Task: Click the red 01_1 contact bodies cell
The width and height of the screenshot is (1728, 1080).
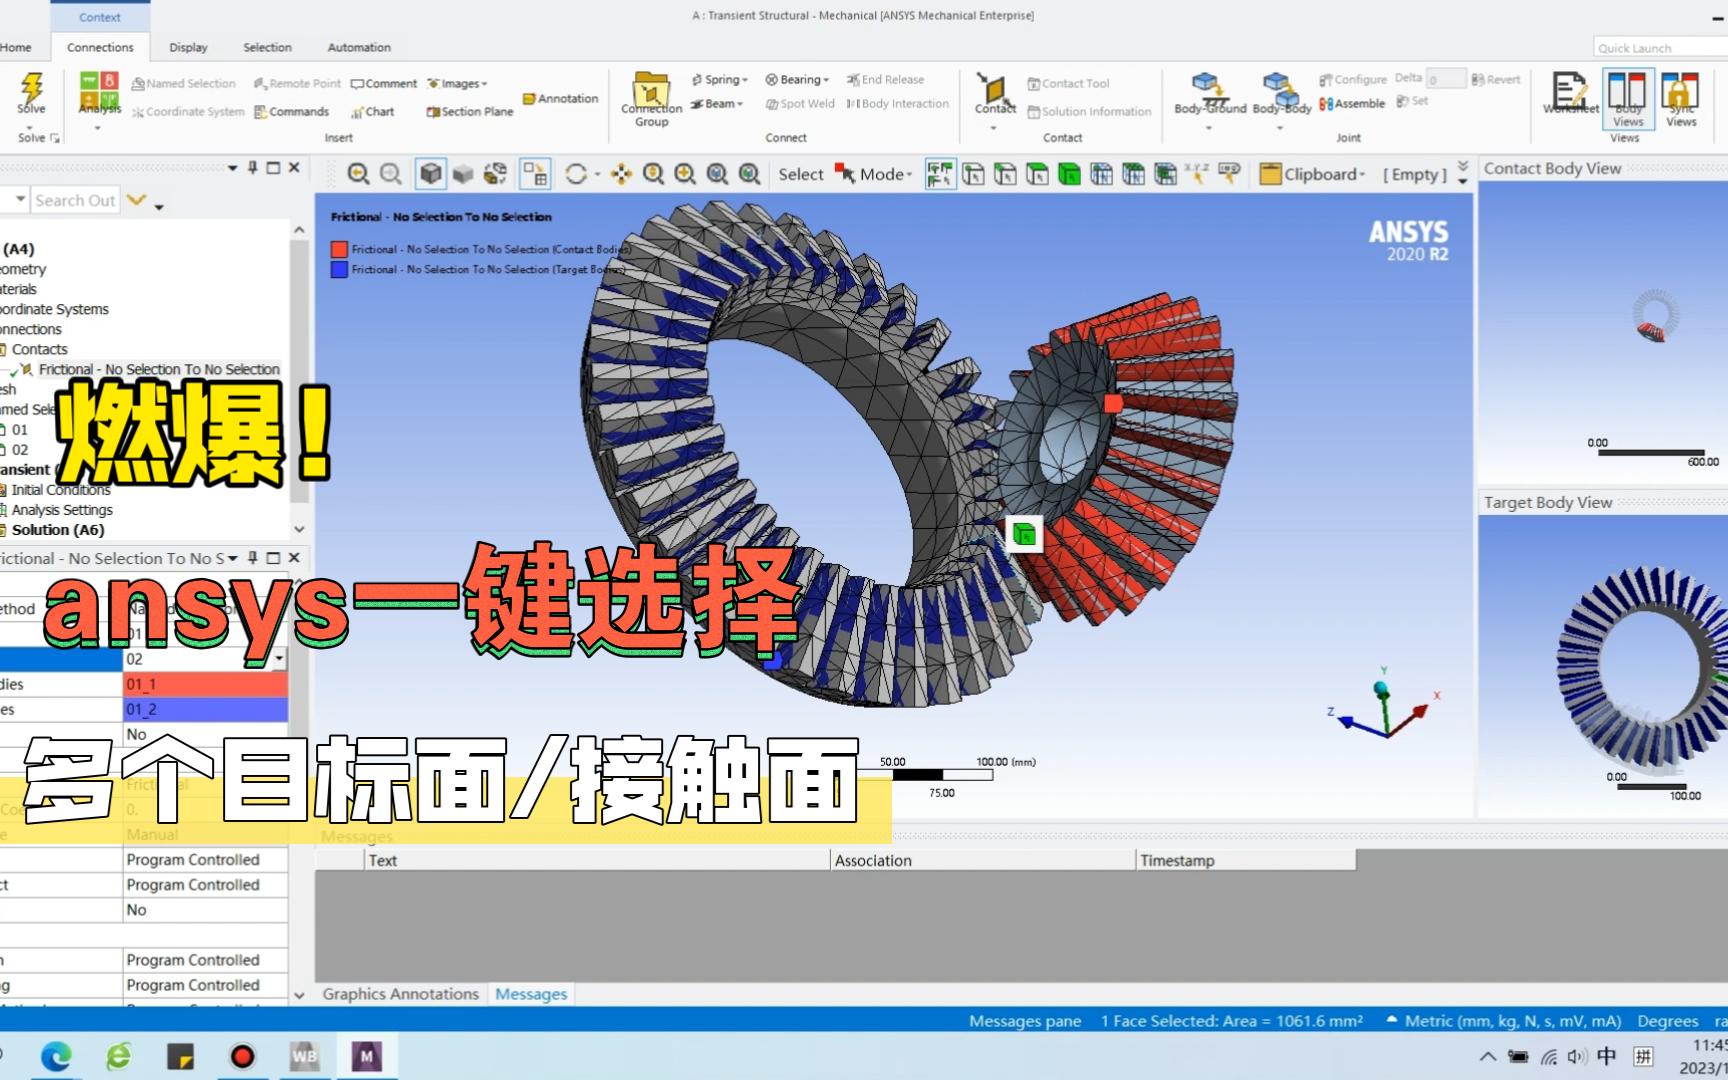Action: (205, 684)
